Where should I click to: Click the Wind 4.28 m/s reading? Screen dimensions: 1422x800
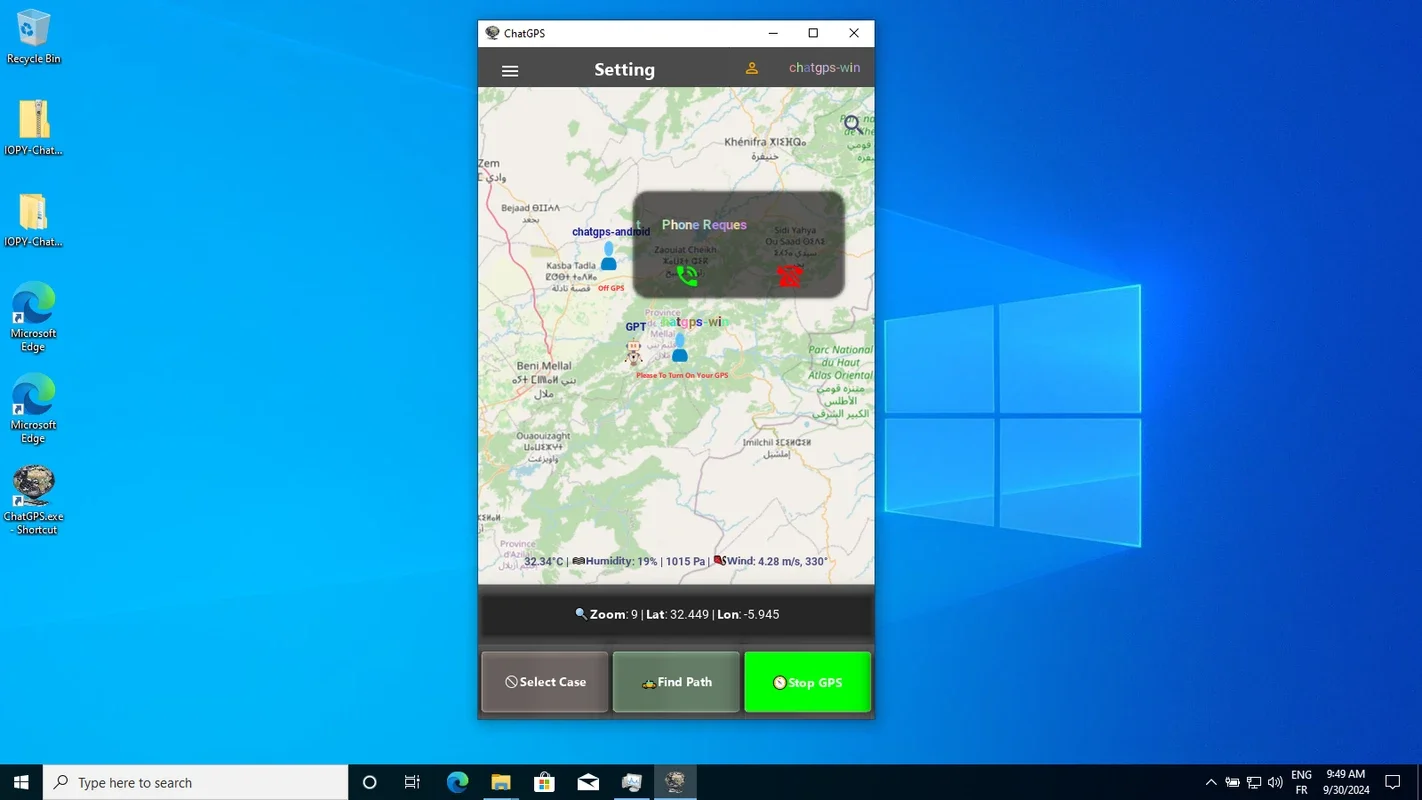coord(770,562)
